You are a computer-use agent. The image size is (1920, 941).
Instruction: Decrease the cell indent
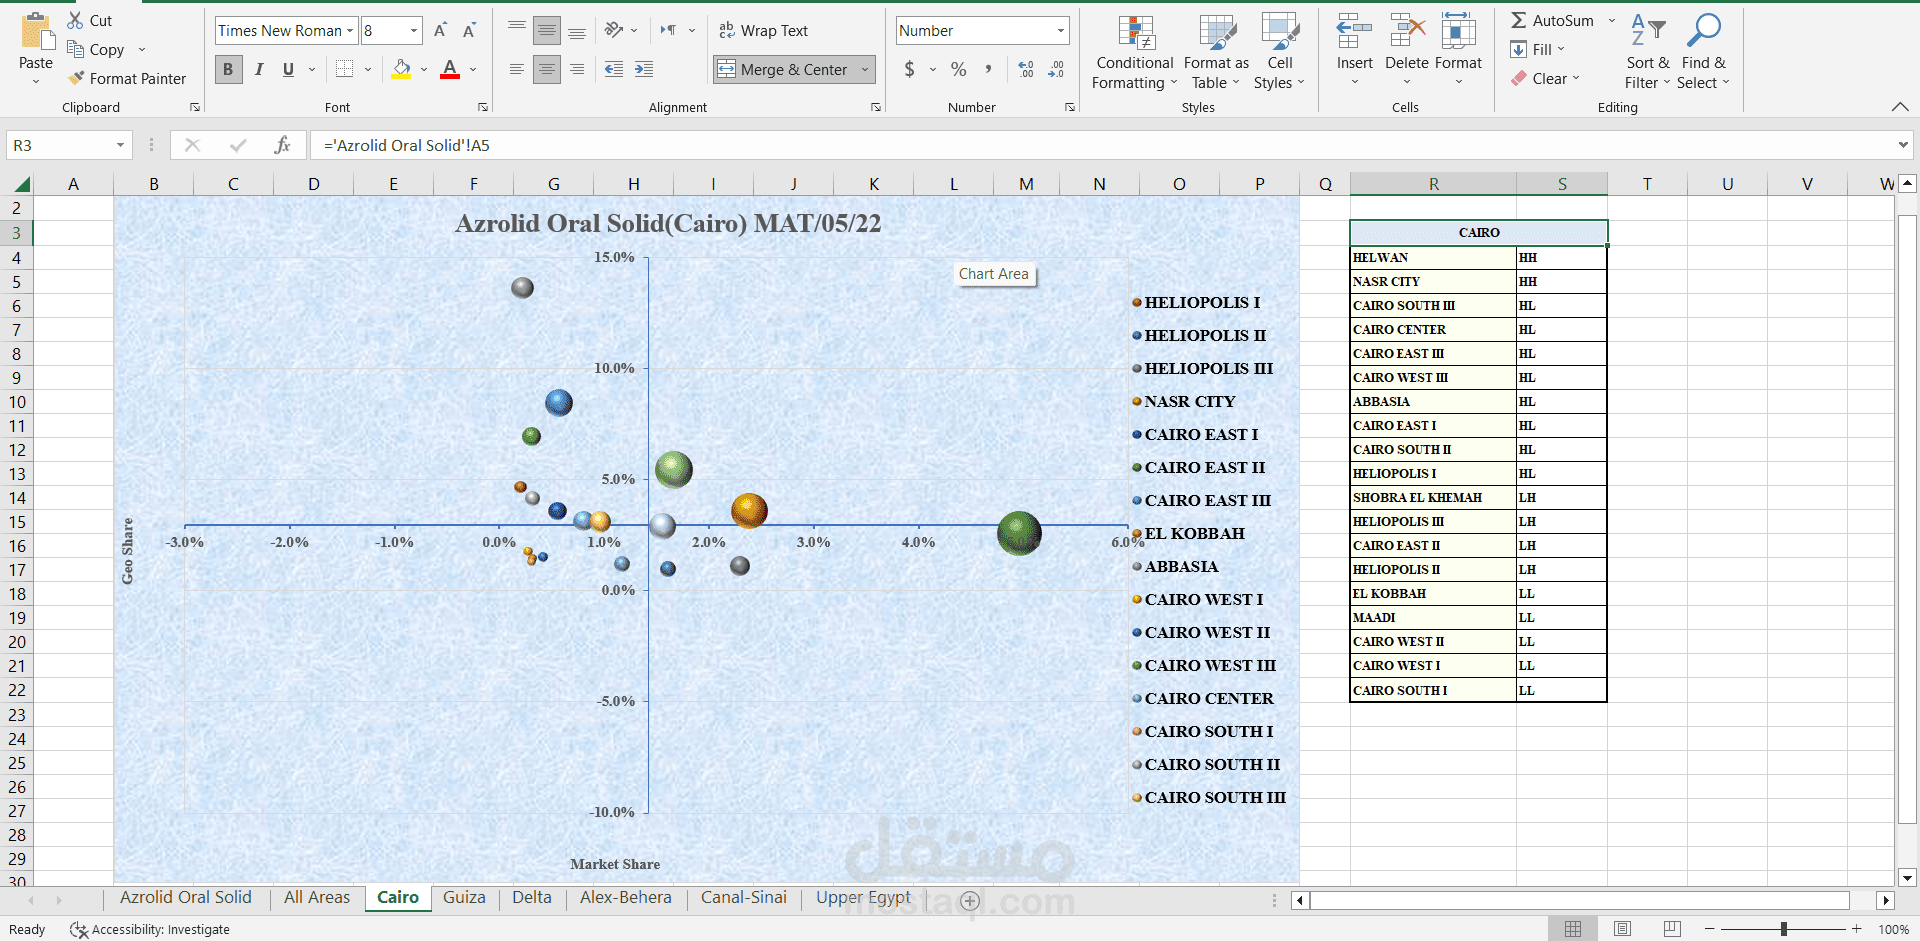point(614,69)
